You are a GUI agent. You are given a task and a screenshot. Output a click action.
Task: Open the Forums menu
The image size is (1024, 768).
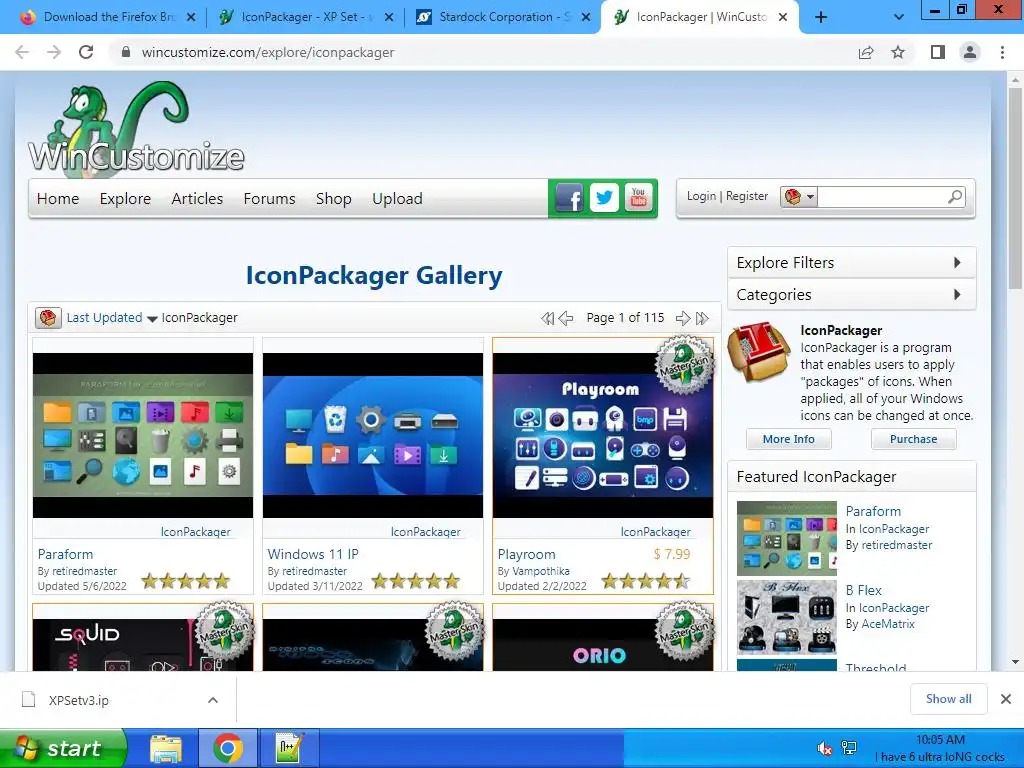tap(270, 199)
